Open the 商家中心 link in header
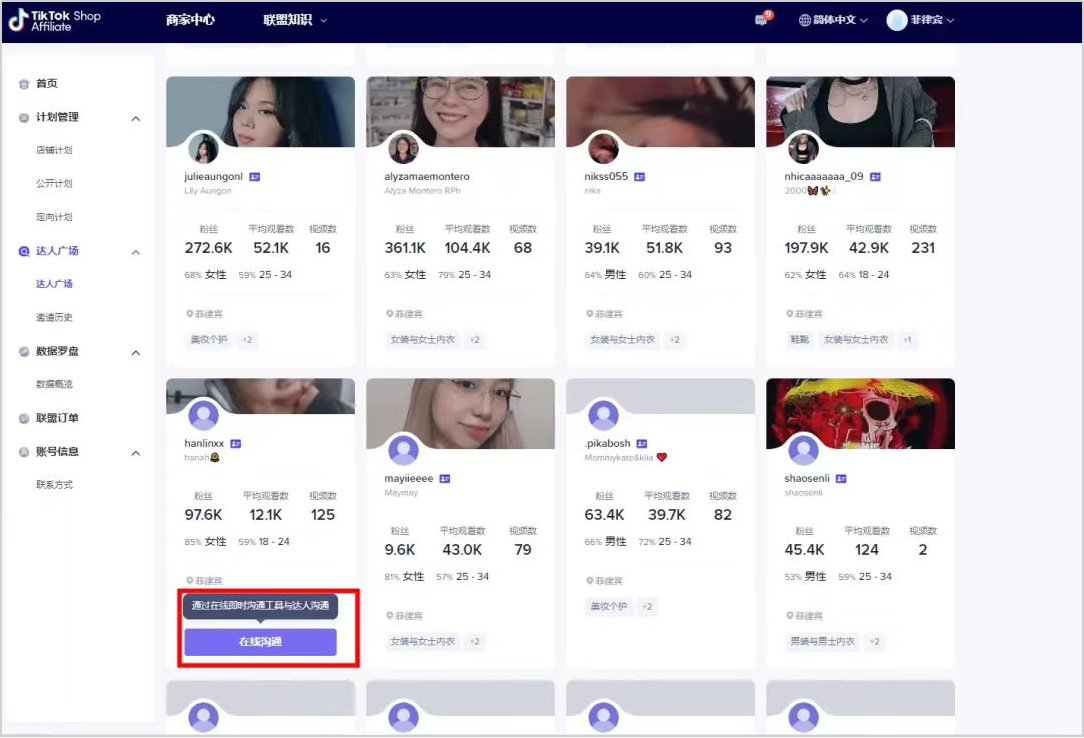 point(190,20)
